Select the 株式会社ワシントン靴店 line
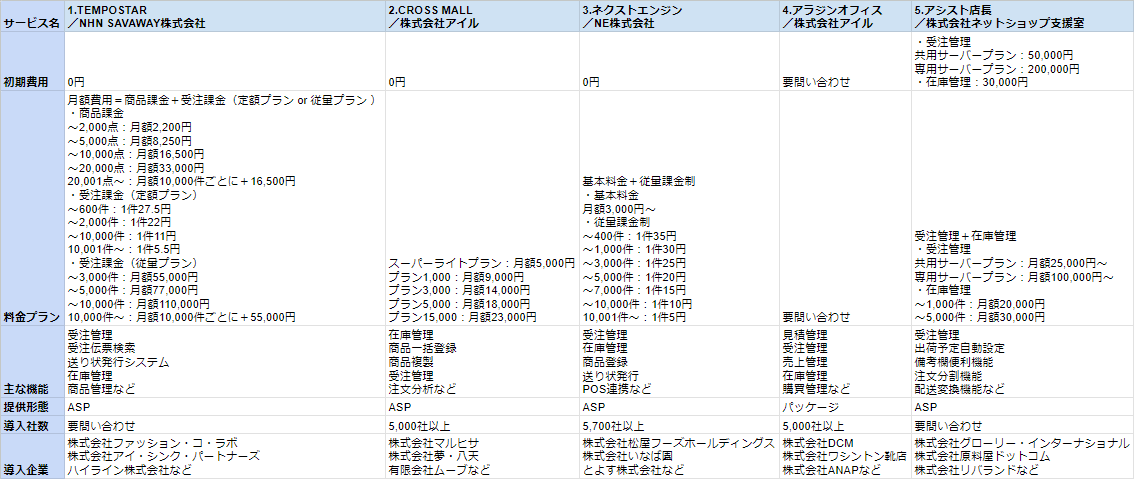The image size is (1134, 479). point(846,457)
